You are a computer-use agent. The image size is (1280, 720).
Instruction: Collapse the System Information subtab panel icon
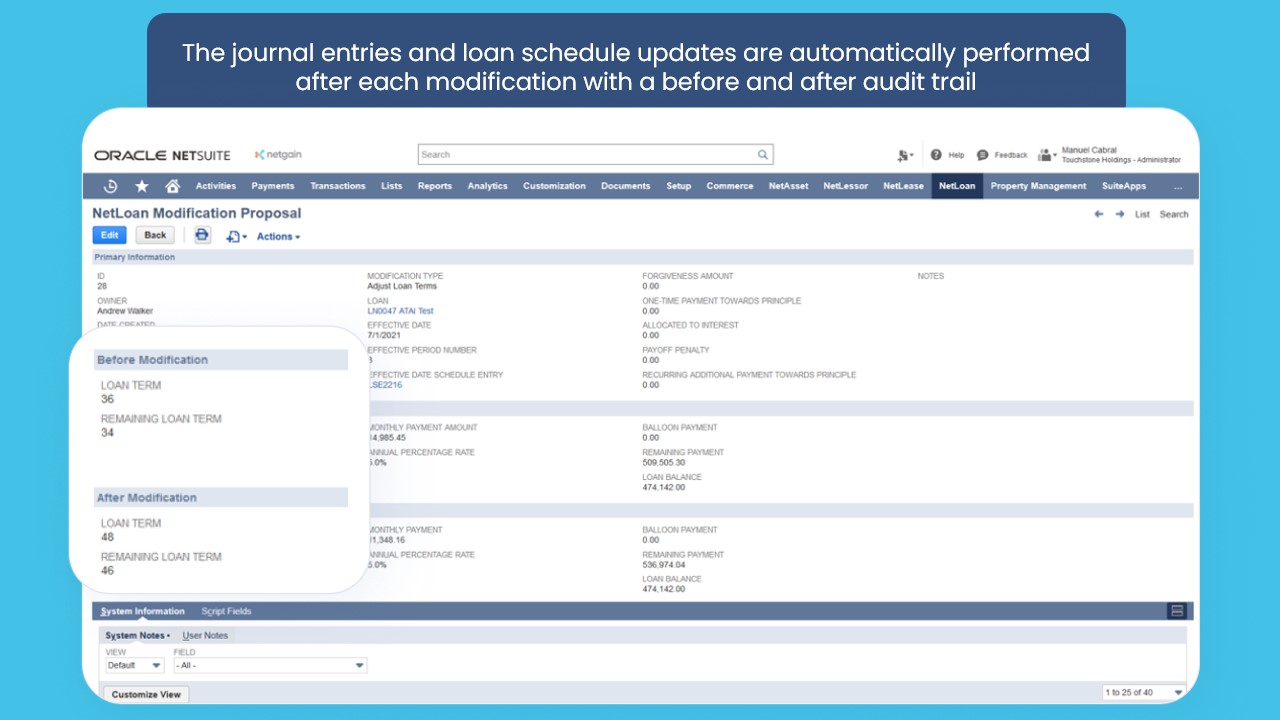tap(1177, 611)
